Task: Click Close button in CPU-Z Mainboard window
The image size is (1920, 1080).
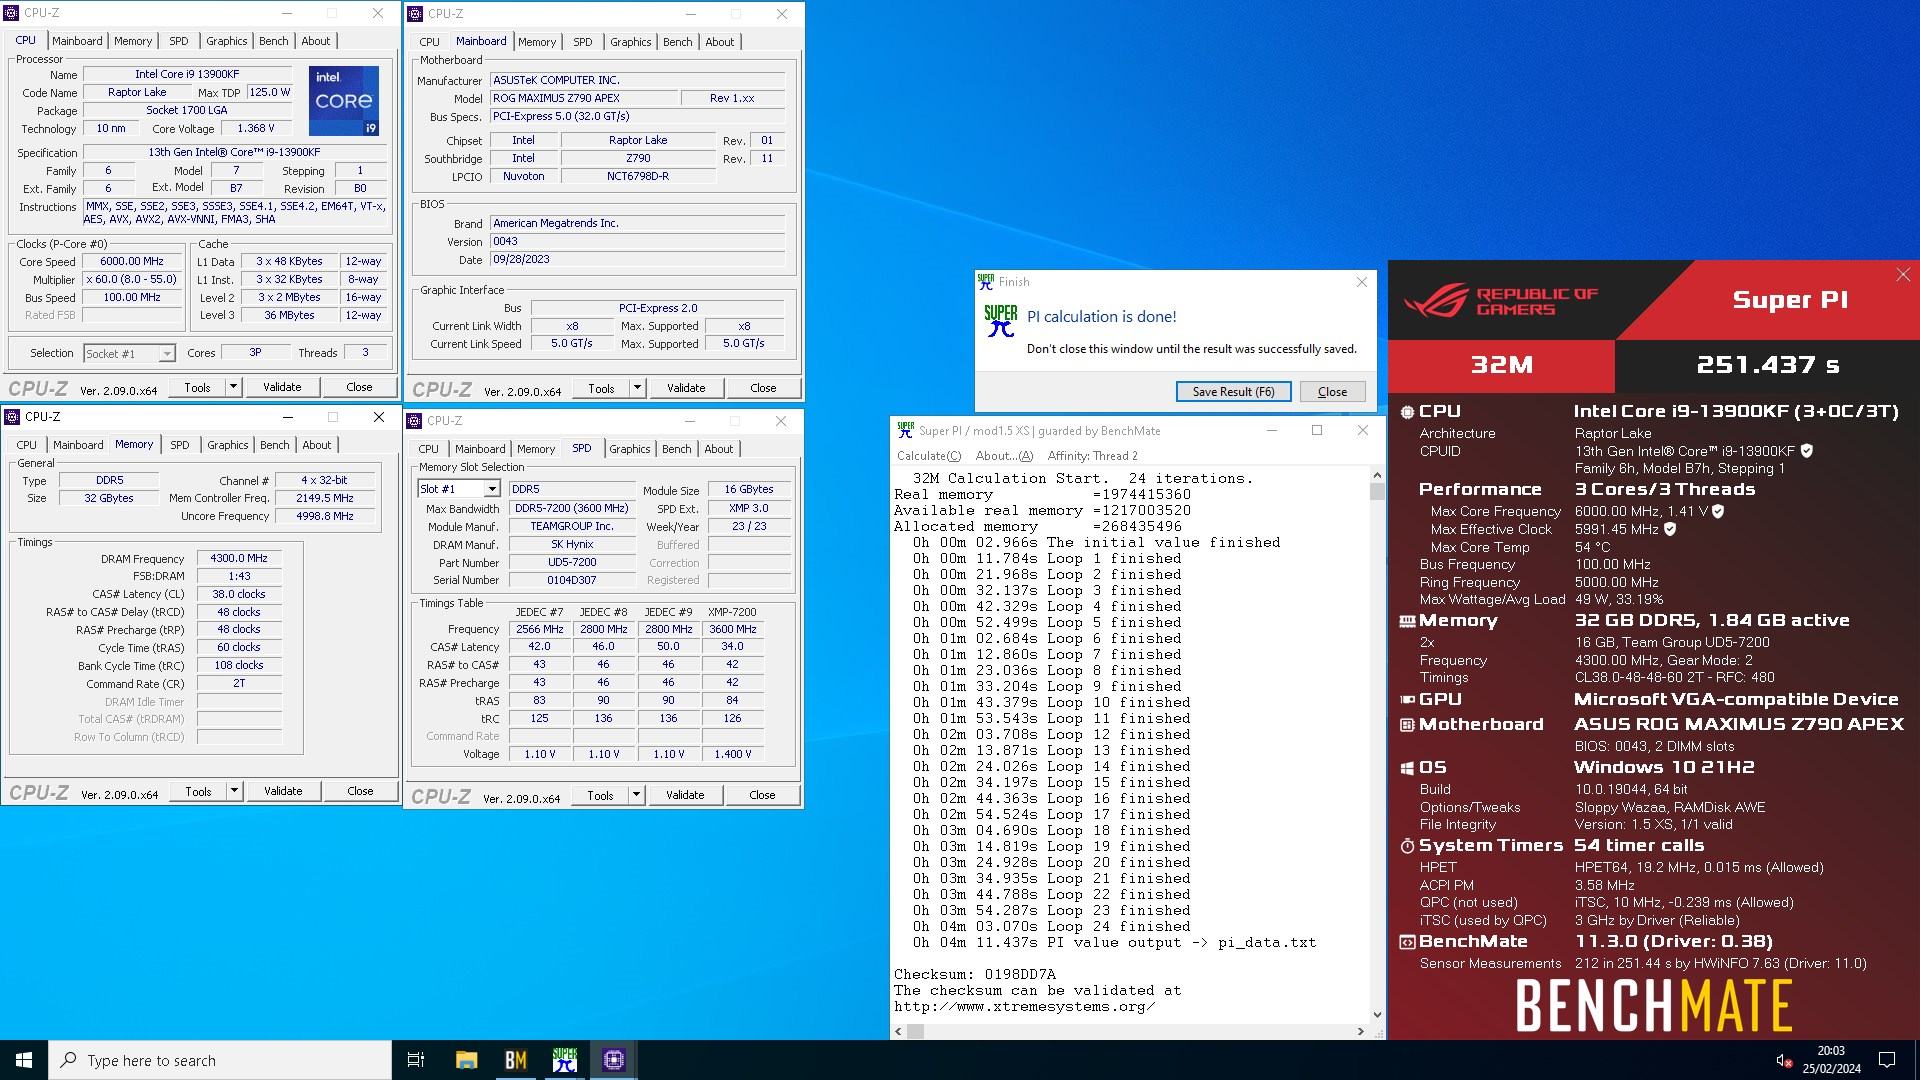Action: (x=763, y=388)
